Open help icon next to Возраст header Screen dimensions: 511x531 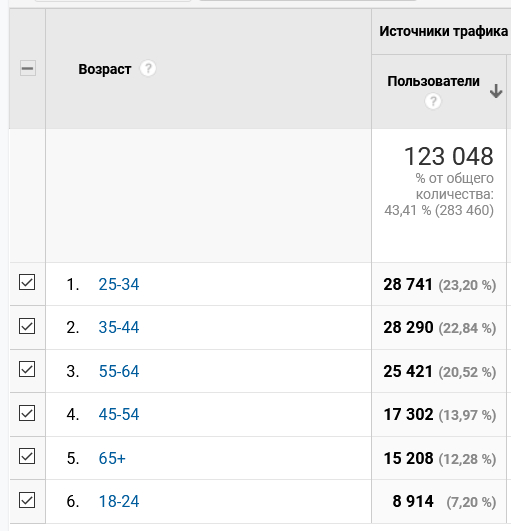tap(148, 68)
